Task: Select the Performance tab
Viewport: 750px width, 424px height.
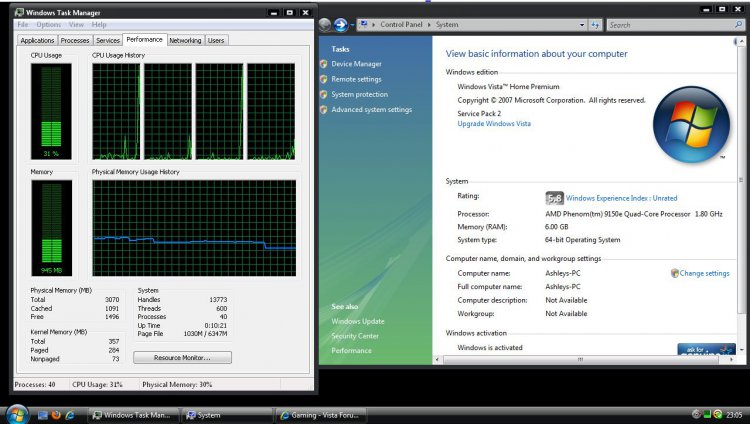Action: tap(144, 39)
